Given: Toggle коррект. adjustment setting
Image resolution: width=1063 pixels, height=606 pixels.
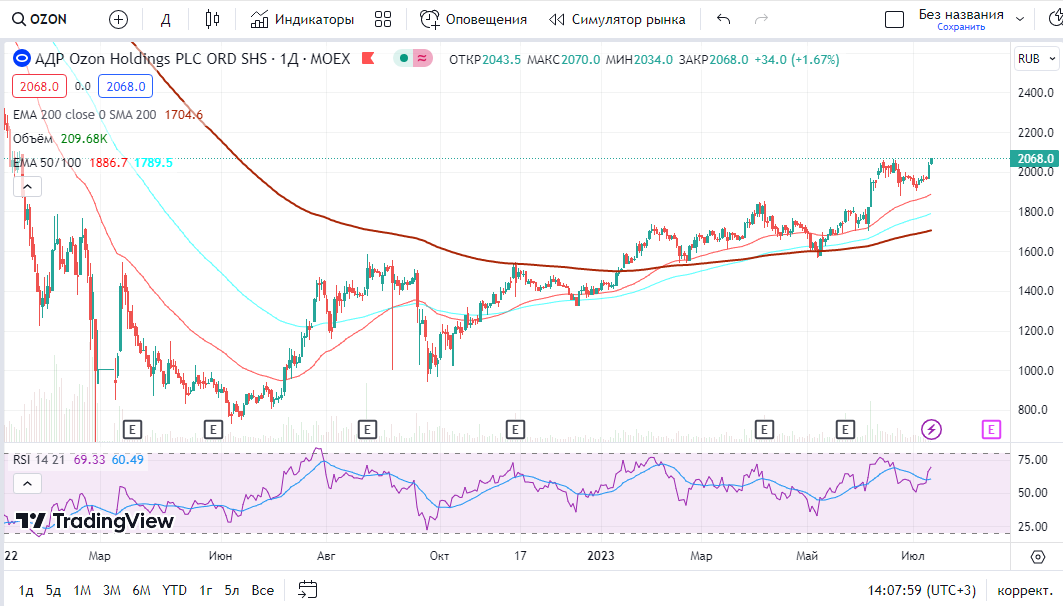Looking at the screenshot, I should point(1024,590).
